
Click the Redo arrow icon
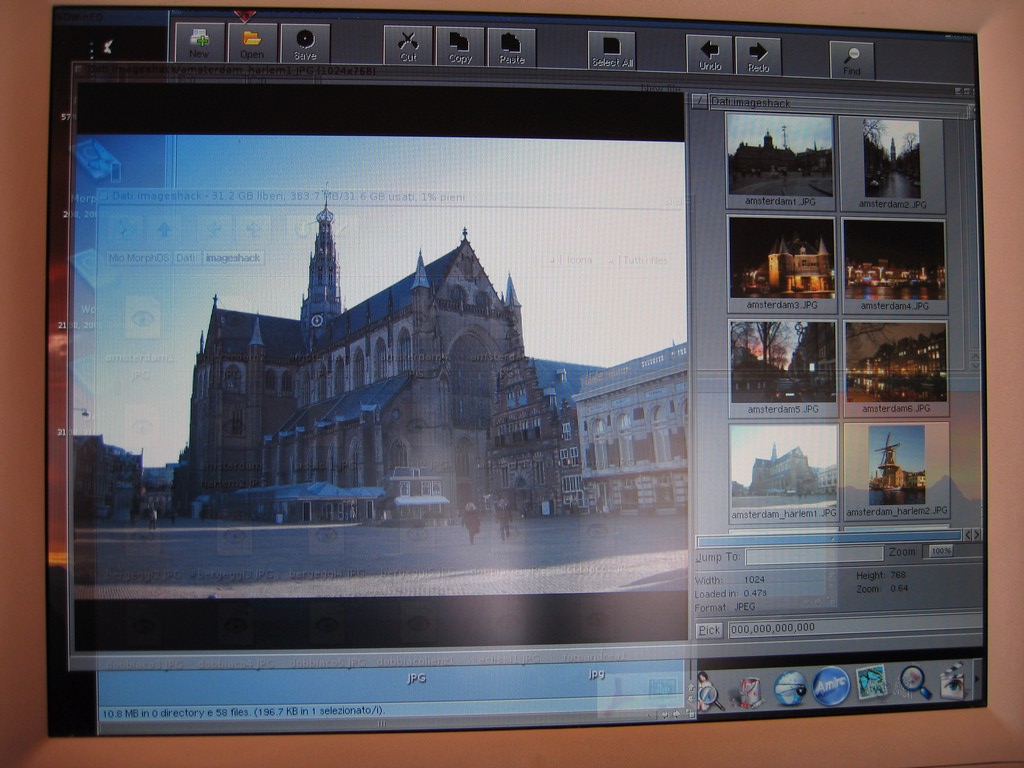758,54
